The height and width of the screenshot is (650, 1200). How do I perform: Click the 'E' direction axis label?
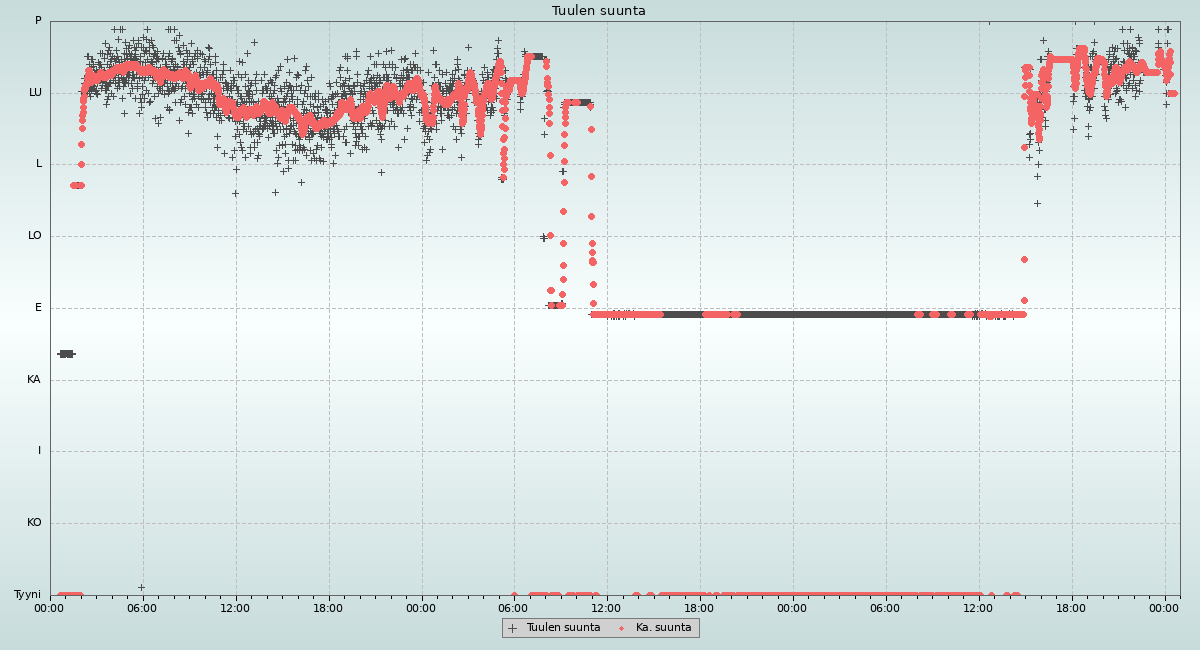[x=39, y=308]
